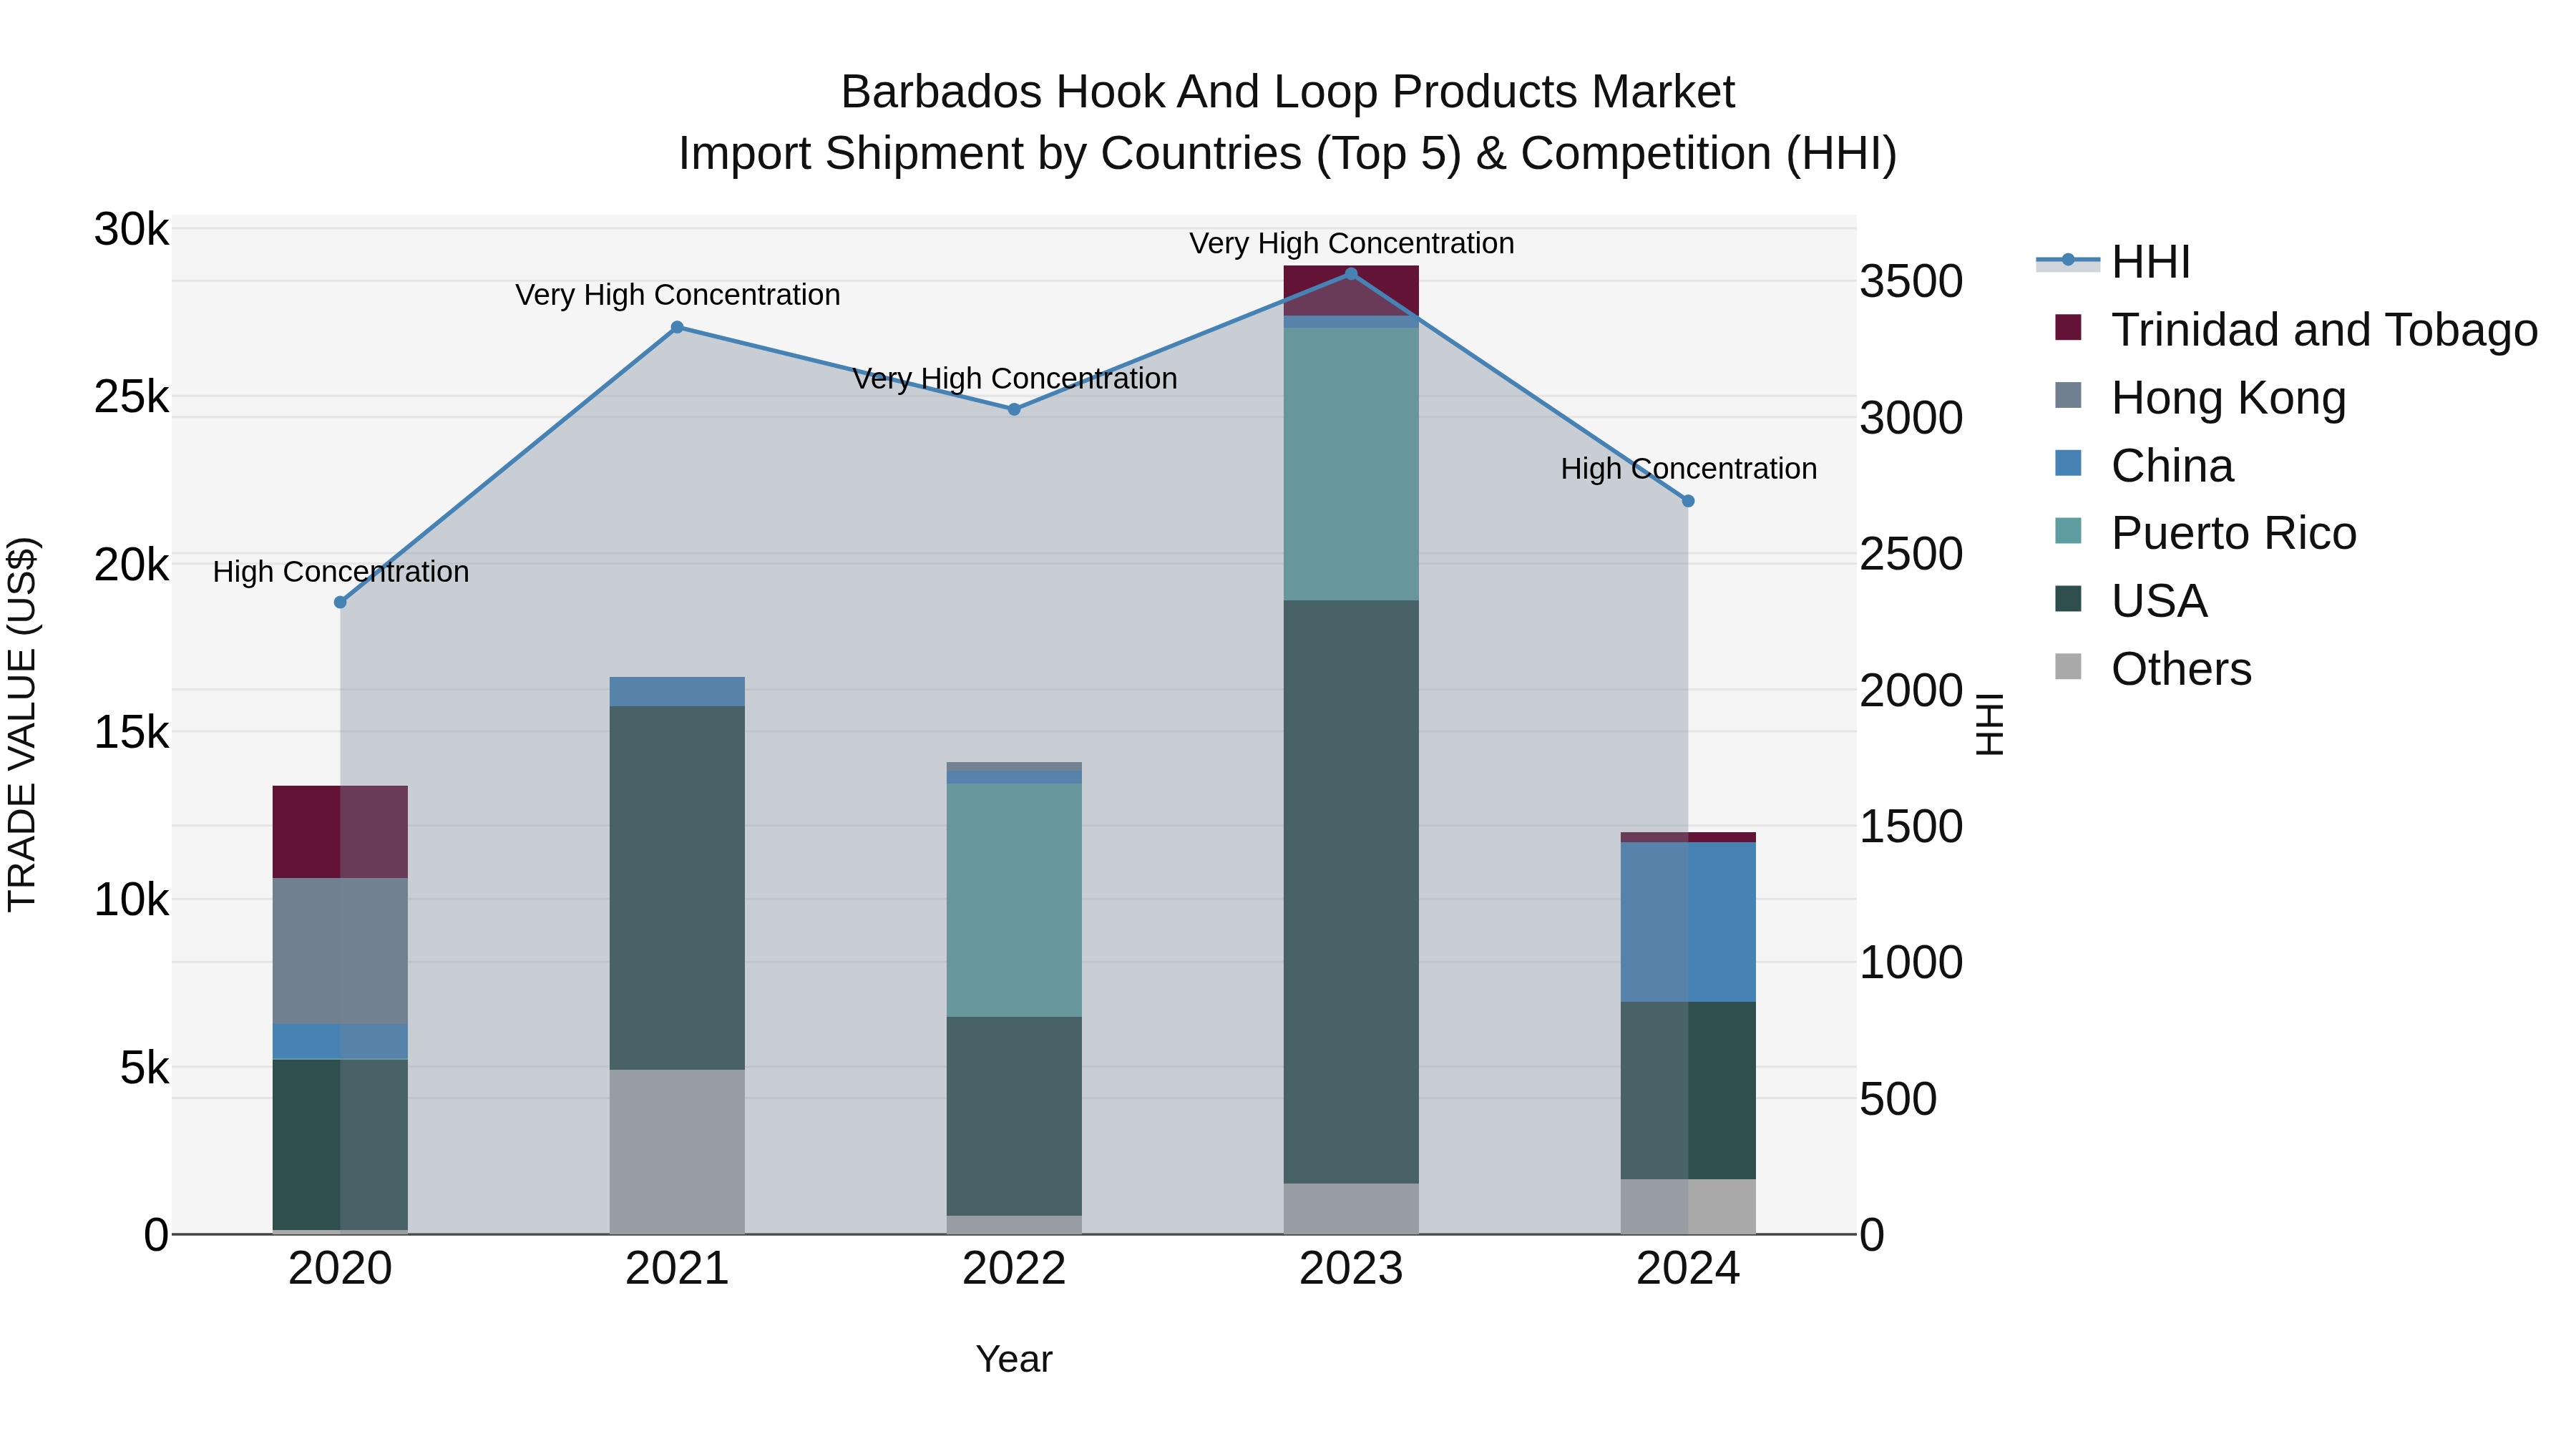
Task: Click the 2021 Others bar segment
Action: click(x=677, y=1152)
